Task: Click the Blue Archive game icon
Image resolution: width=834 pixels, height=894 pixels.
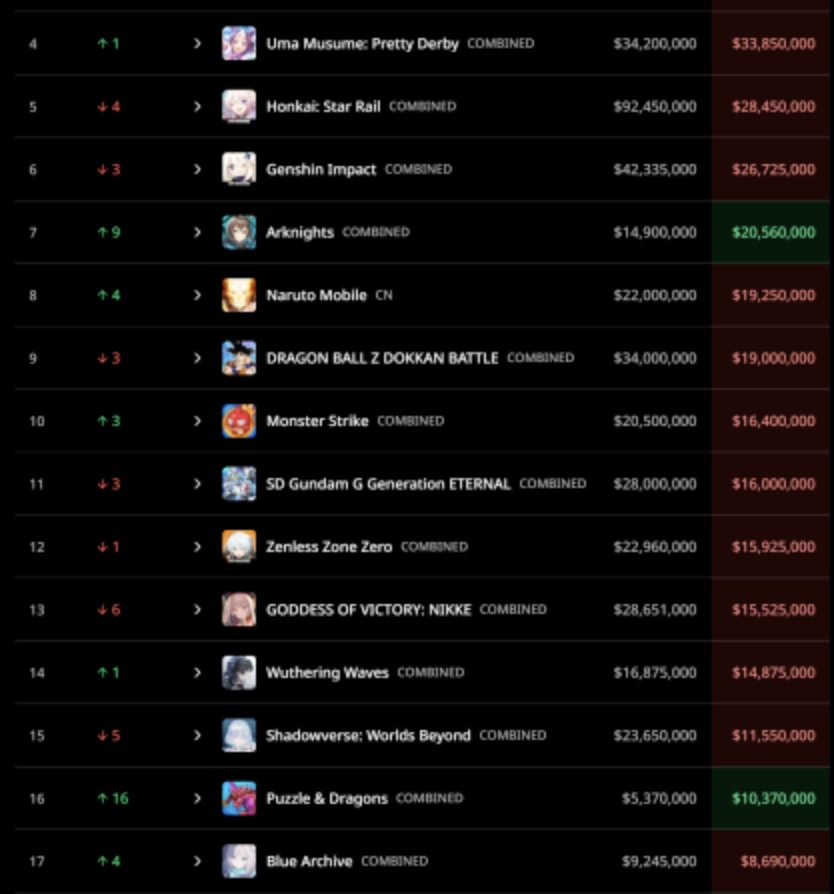Action: [x=239, y=861]
